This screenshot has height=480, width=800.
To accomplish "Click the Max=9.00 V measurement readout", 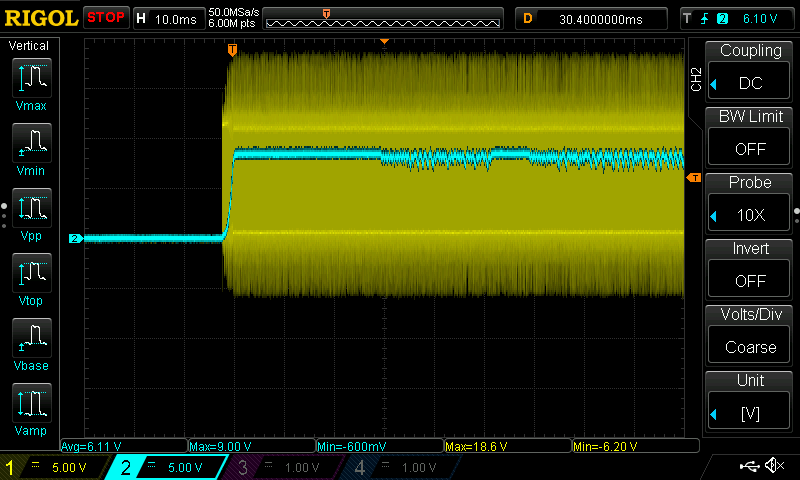I will [x=252, y=446].
